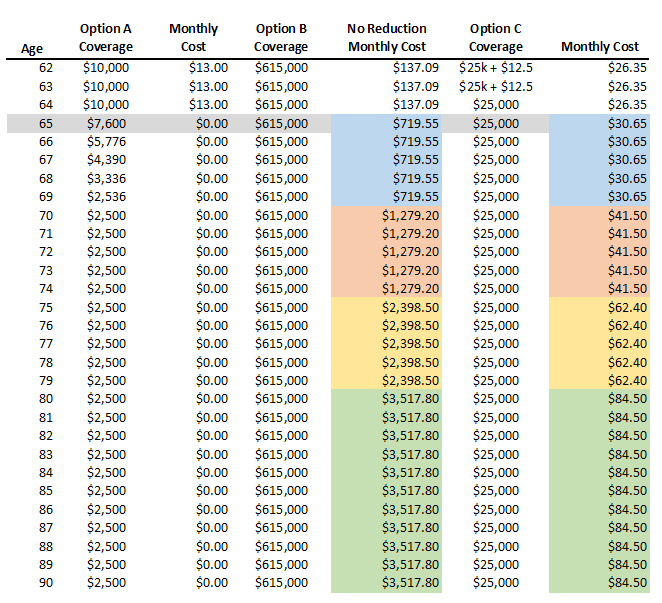Select the Option A Coverage header
This screenshot has width=662, height=603.
(106, 38)
